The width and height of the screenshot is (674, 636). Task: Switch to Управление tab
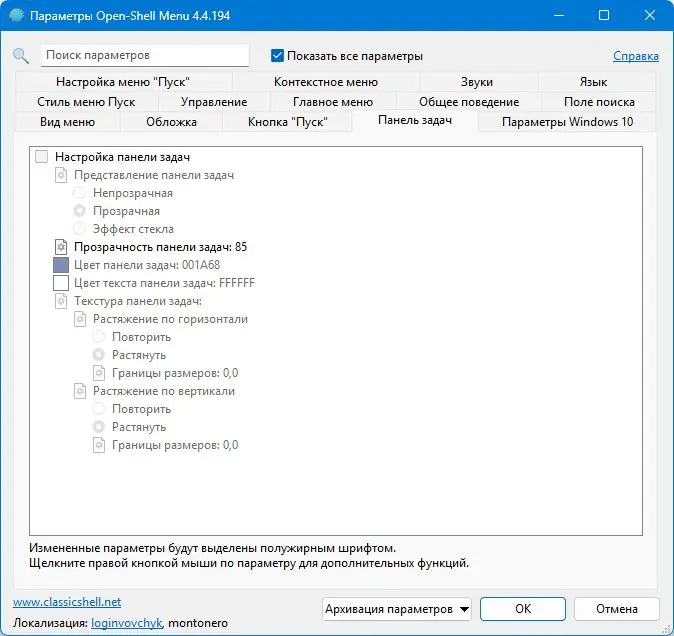point(214,102)
